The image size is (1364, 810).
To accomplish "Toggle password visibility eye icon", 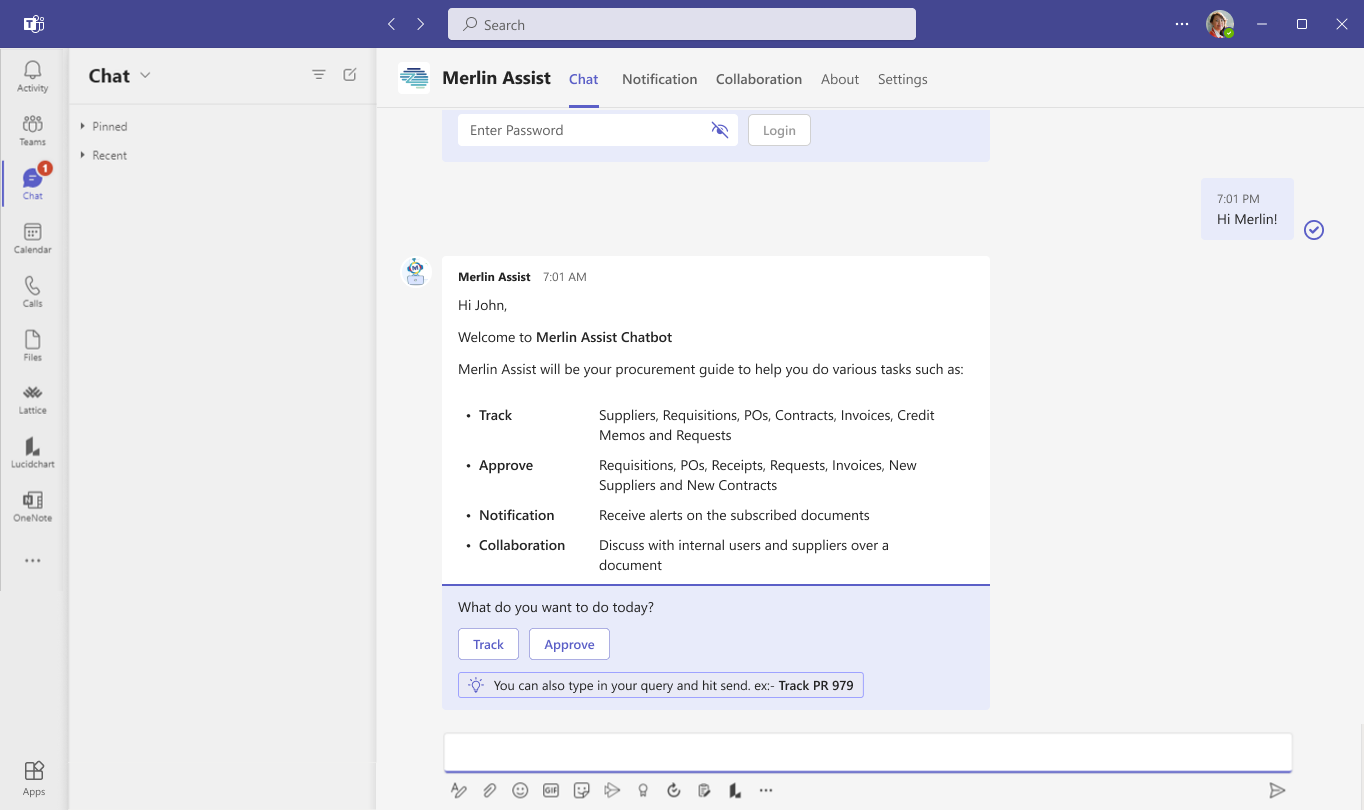I will [x=720, y=130].
